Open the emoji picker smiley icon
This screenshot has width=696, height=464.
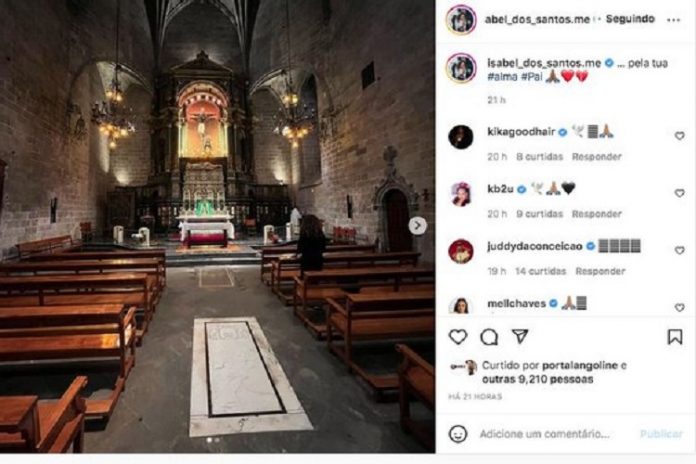pyautogui.click(x=458, y=434)
